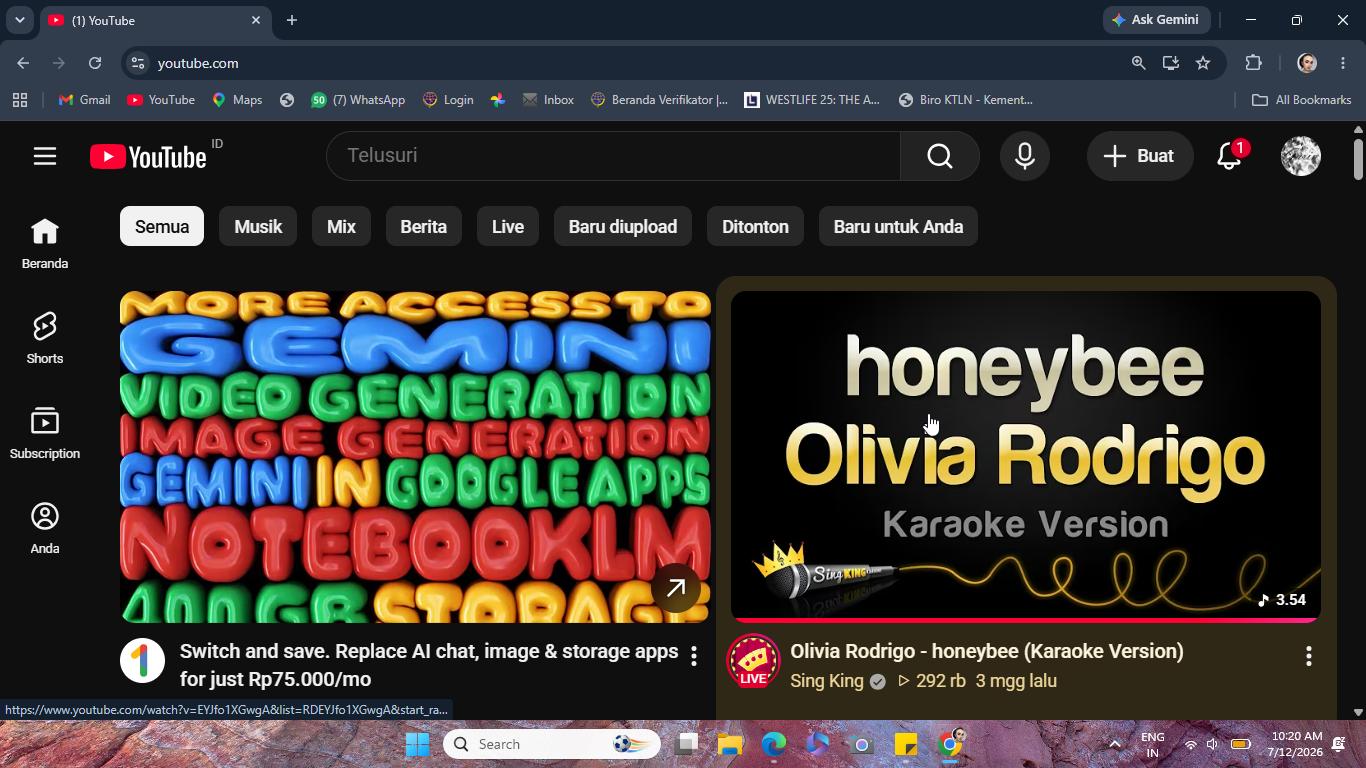Open the Chrome extensions menu
The image size is (1366, 768).
coord(1253,63)
